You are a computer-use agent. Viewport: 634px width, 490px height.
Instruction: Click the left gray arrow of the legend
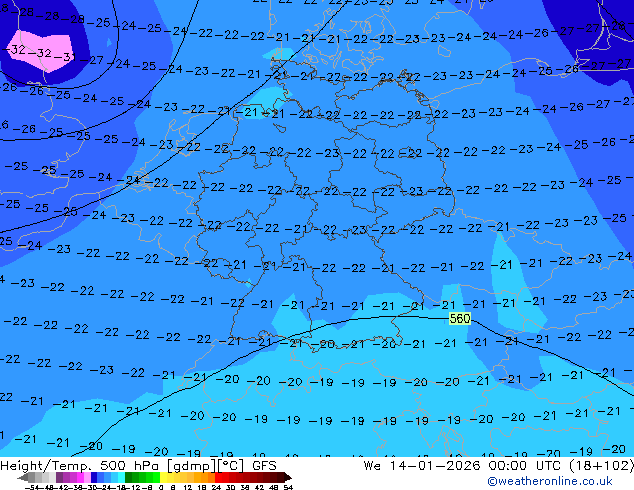(23, 477)
